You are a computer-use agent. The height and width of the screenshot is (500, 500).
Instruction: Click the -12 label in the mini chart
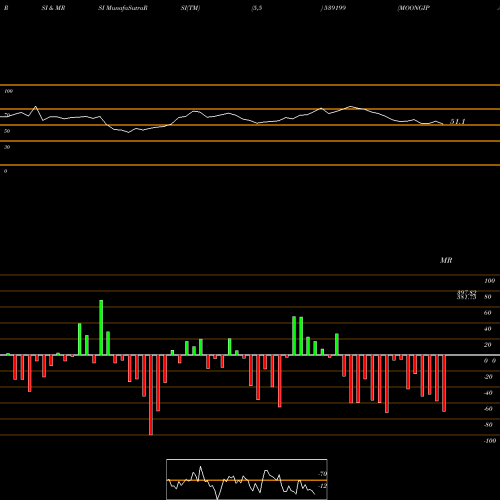323,486
